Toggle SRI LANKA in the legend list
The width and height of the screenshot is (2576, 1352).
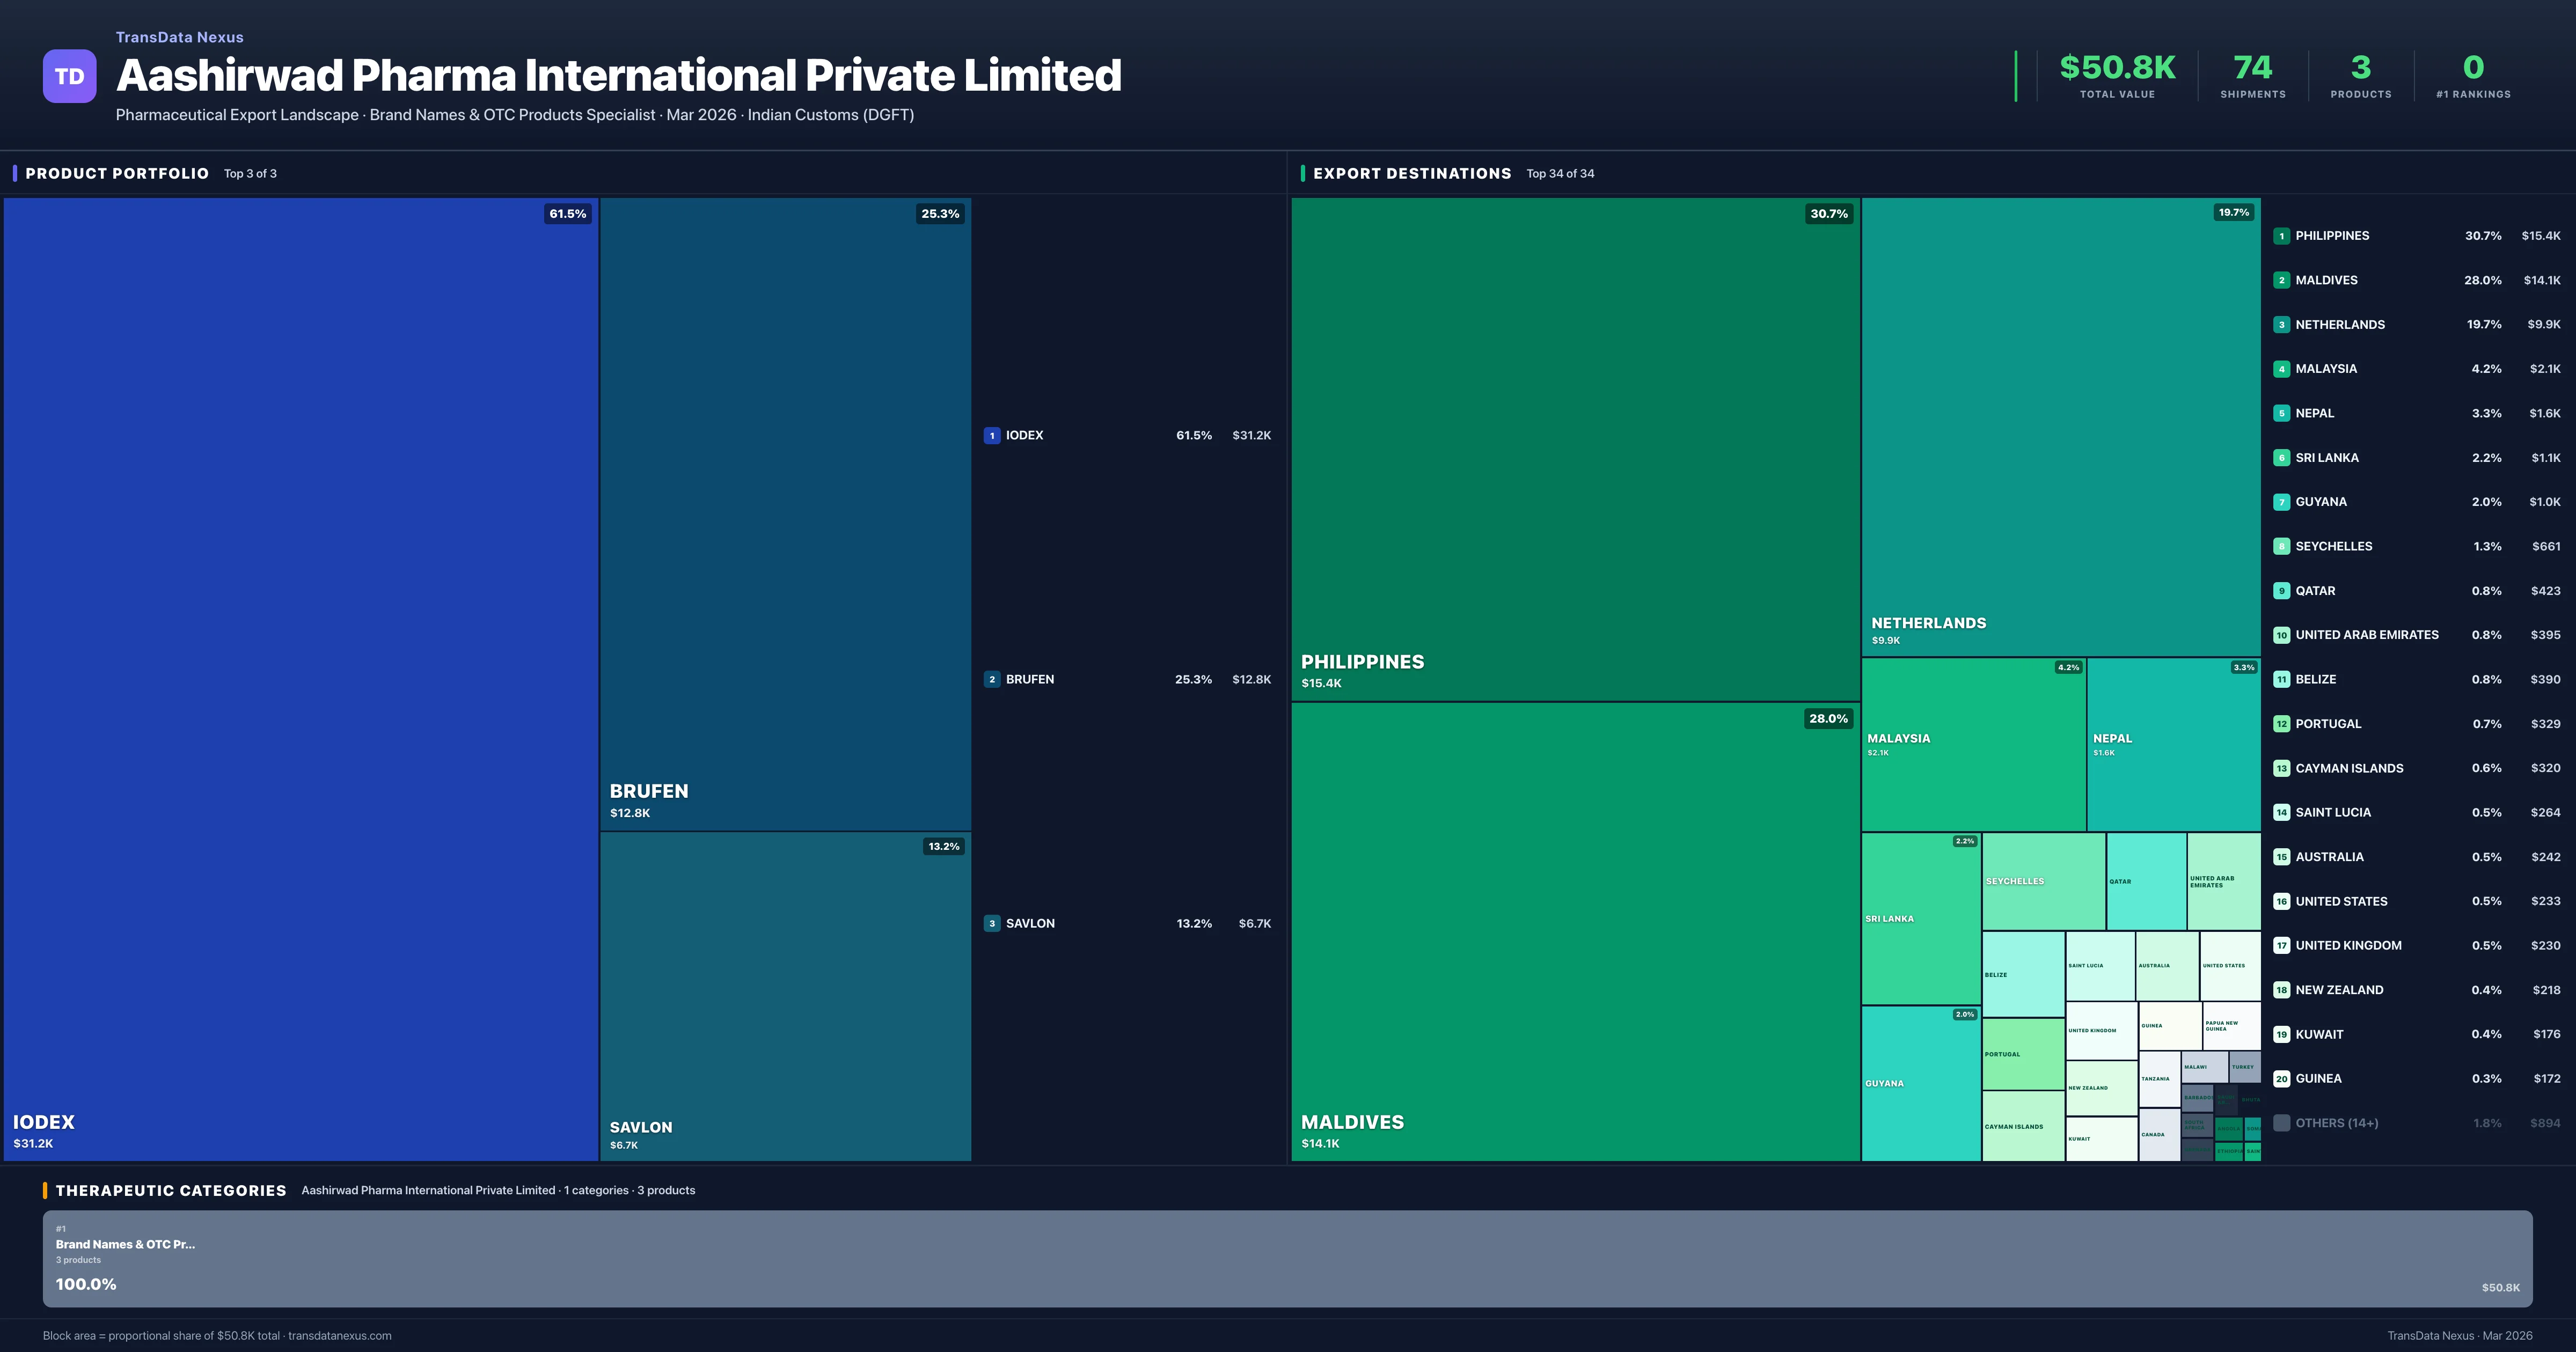(x=2329, y=457)
